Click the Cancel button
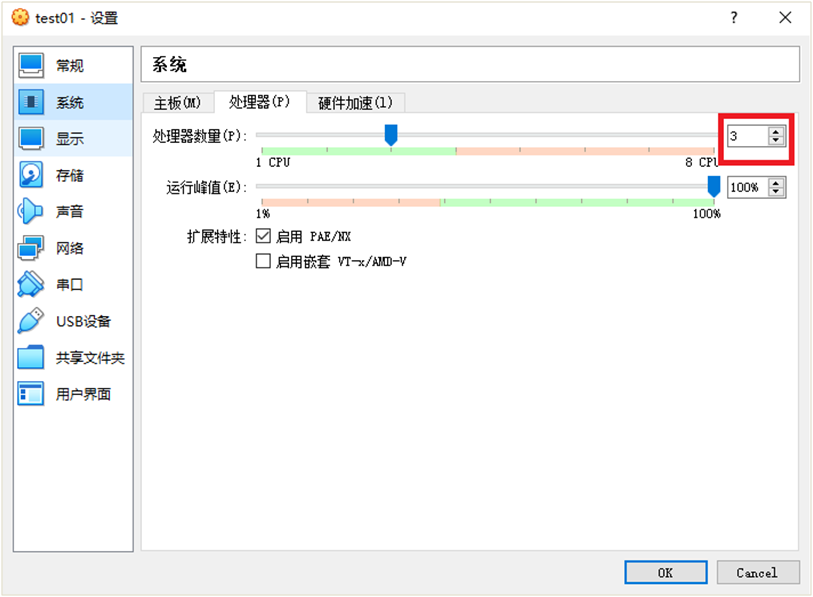Viewport: 813px width, 597px height. 758,572
